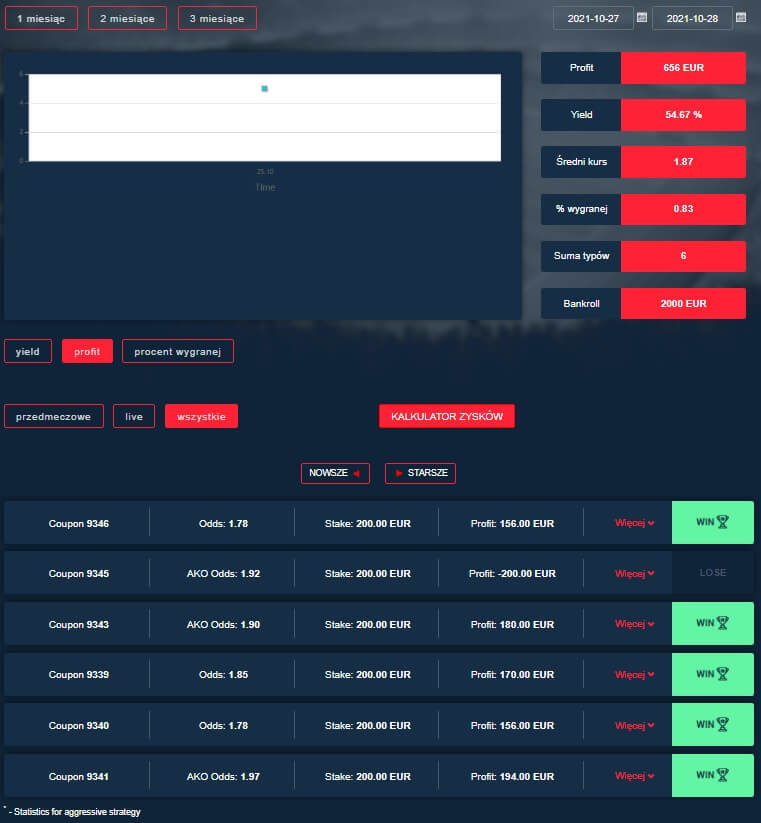Image resolution: width=761 pixels, height=823 pixels.
Task: Filter bets by przedmeczowe
Action: [x=54, y=416]
